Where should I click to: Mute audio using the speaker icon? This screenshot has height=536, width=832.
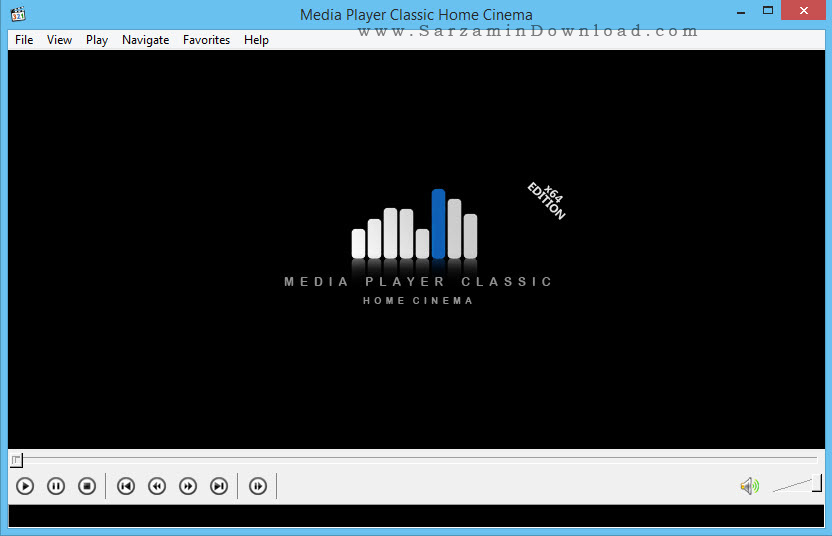[750, 486]
